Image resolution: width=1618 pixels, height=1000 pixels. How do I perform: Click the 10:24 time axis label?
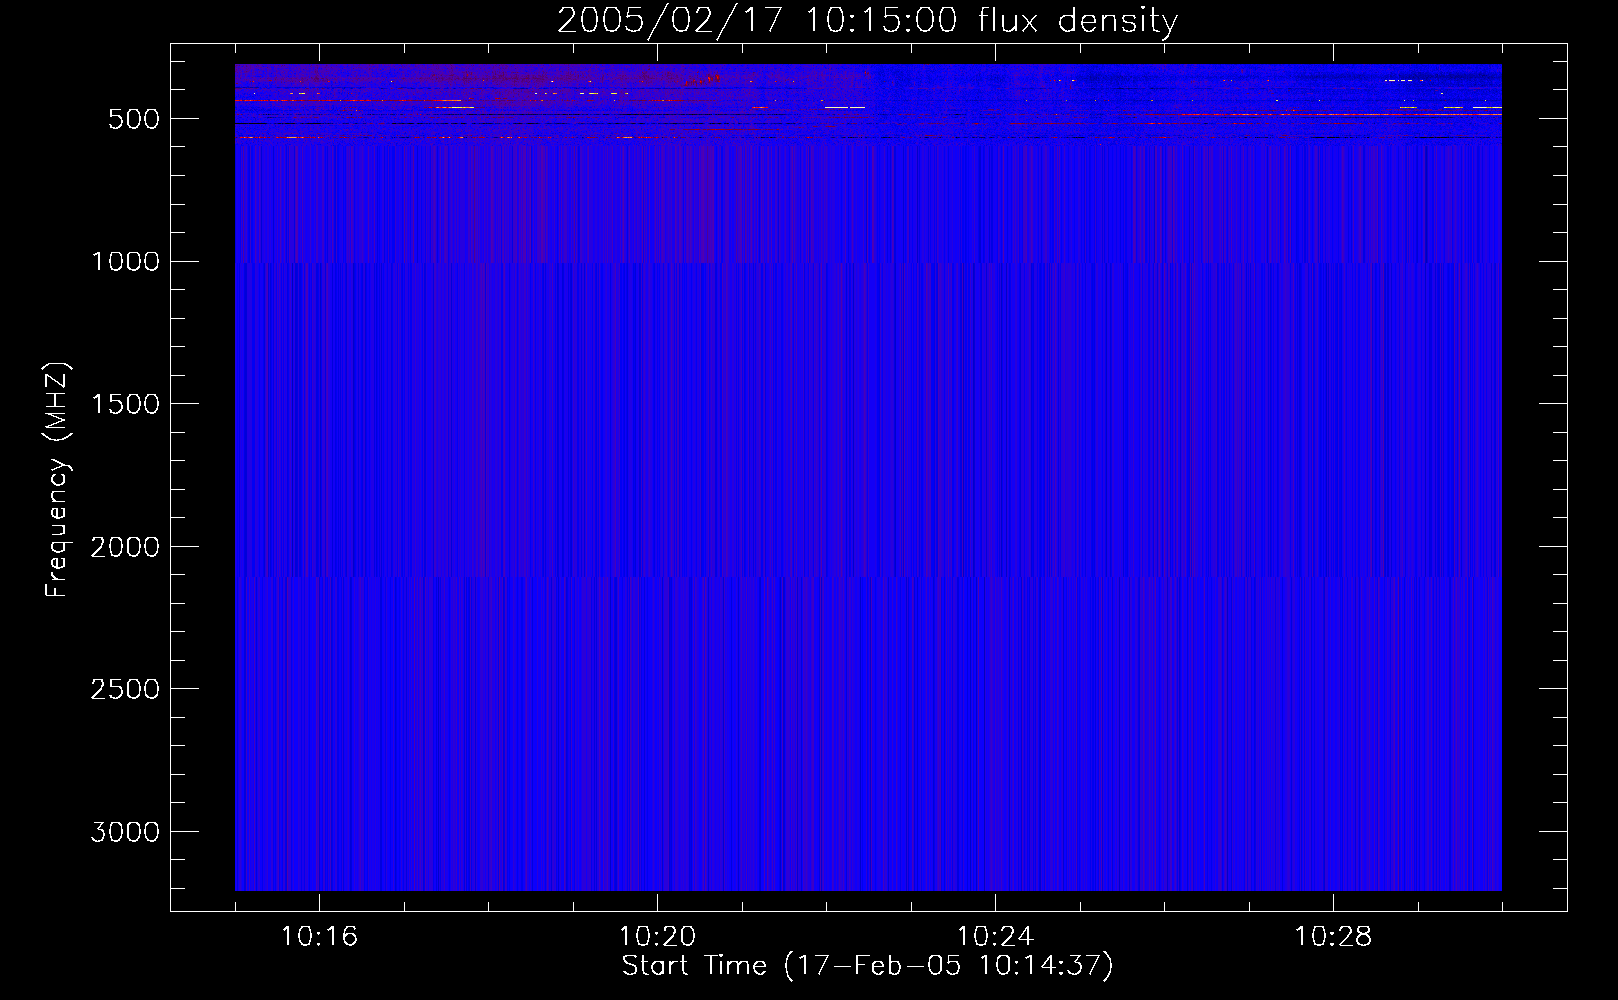[995, 937]
